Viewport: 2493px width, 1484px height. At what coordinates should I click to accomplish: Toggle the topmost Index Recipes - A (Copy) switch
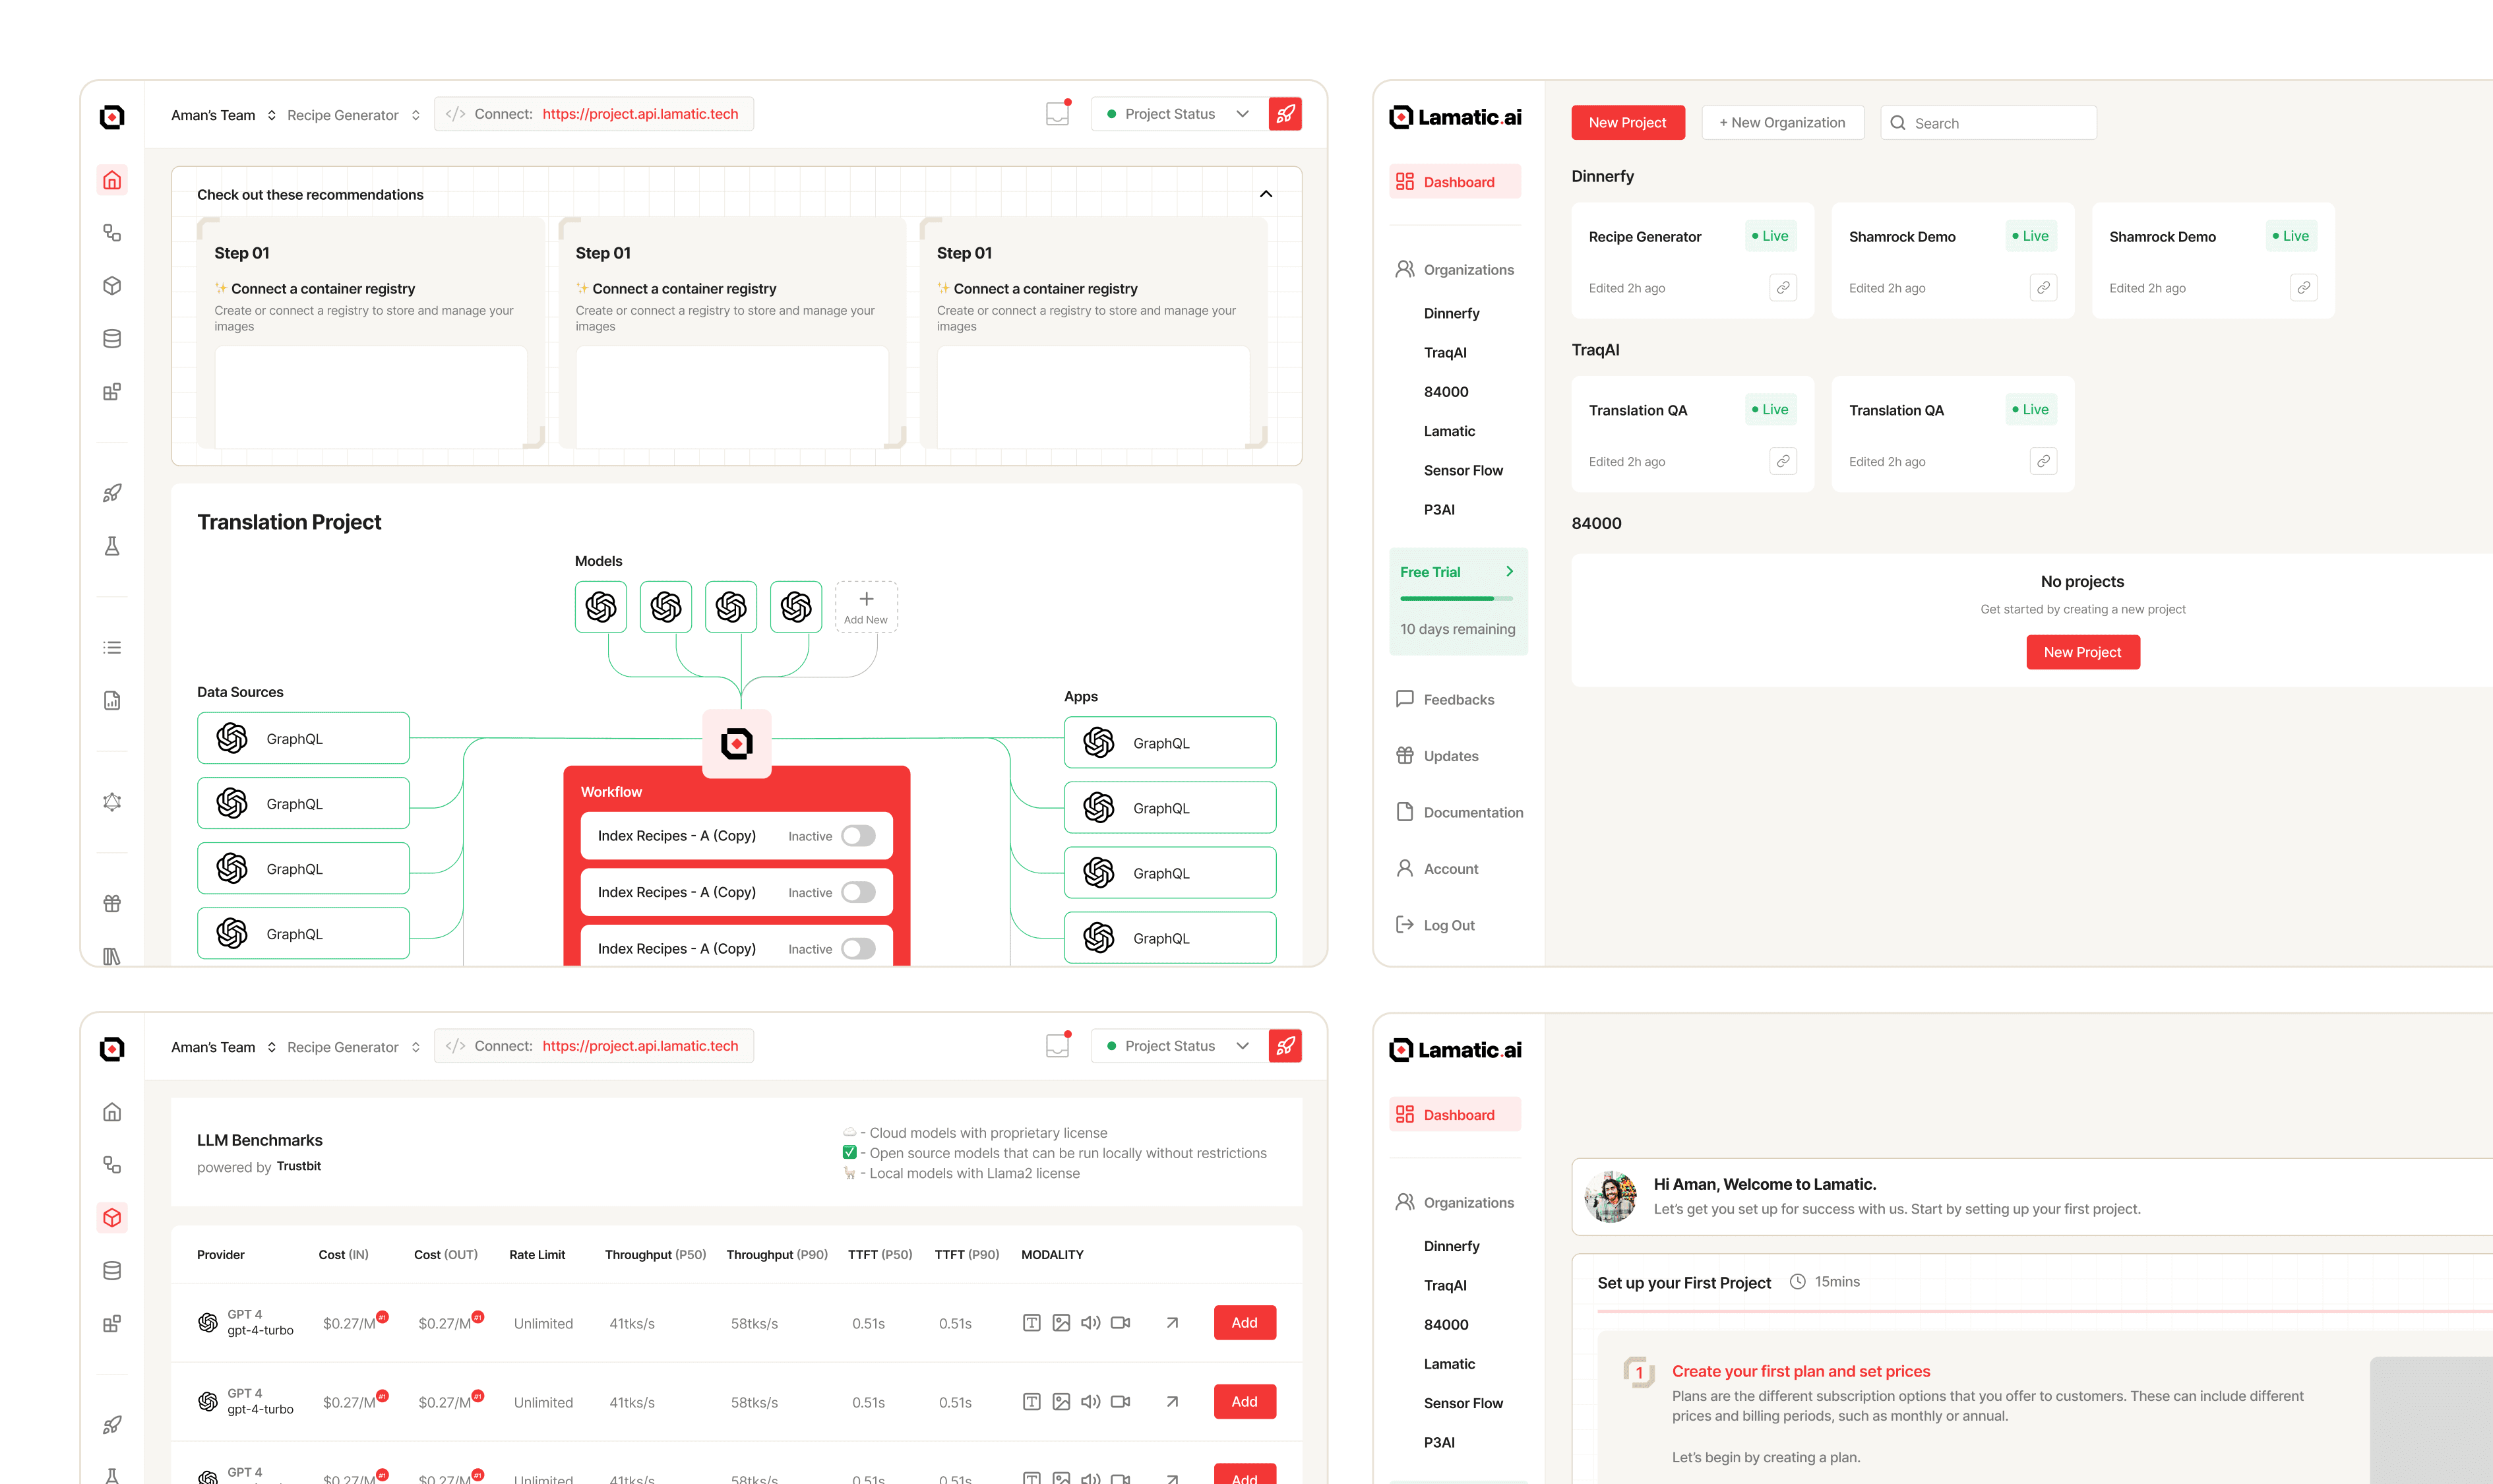coord(858,836)
